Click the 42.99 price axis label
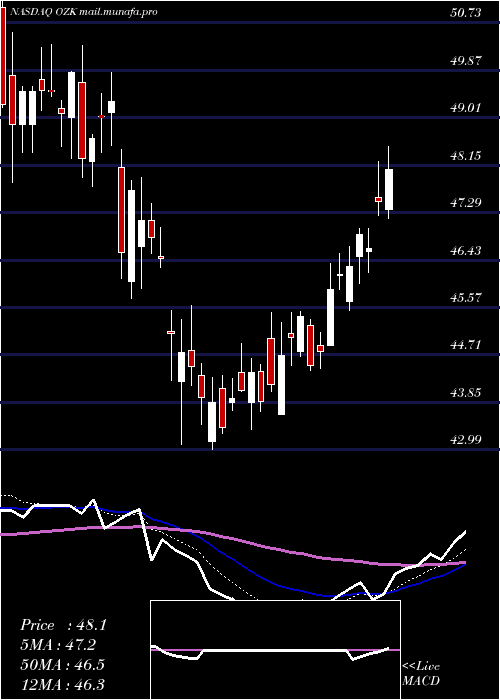 click(x=466, y=440)
